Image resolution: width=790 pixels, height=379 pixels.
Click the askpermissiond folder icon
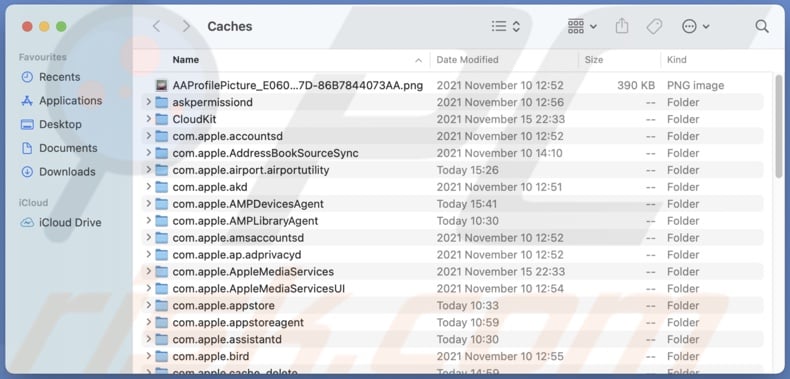pos(161,102)
